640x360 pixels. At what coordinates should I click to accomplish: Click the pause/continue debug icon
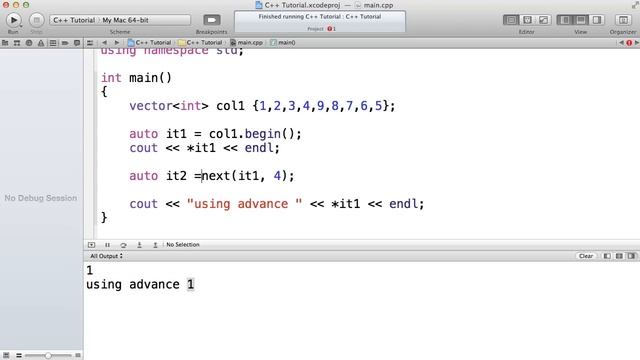click(x=107, y=245)
